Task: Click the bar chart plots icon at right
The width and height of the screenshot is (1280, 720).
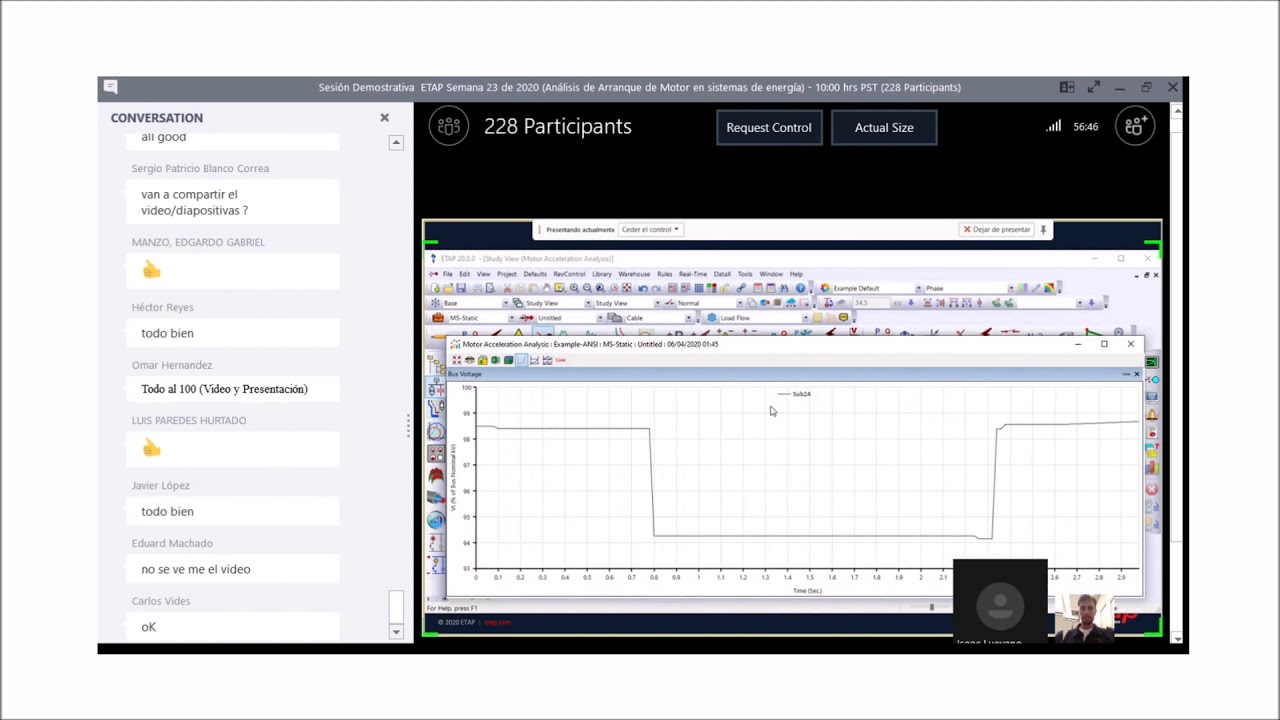Action: (x=1152, y=467)
